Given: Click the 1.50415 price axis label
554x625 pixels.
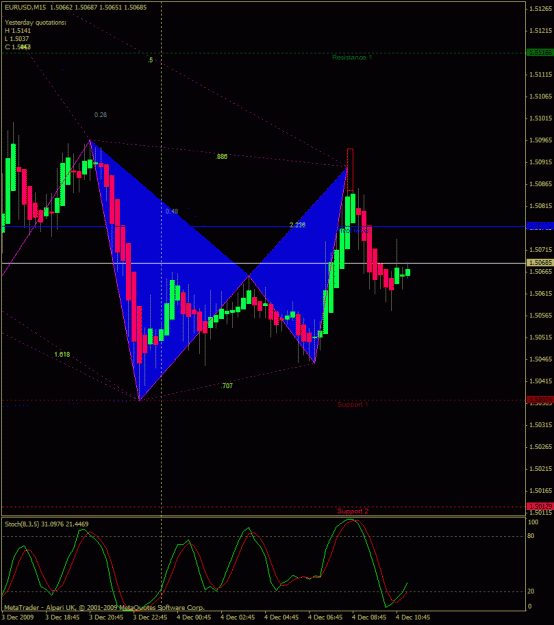Looking at the screenshot, I should click(541, 381).
